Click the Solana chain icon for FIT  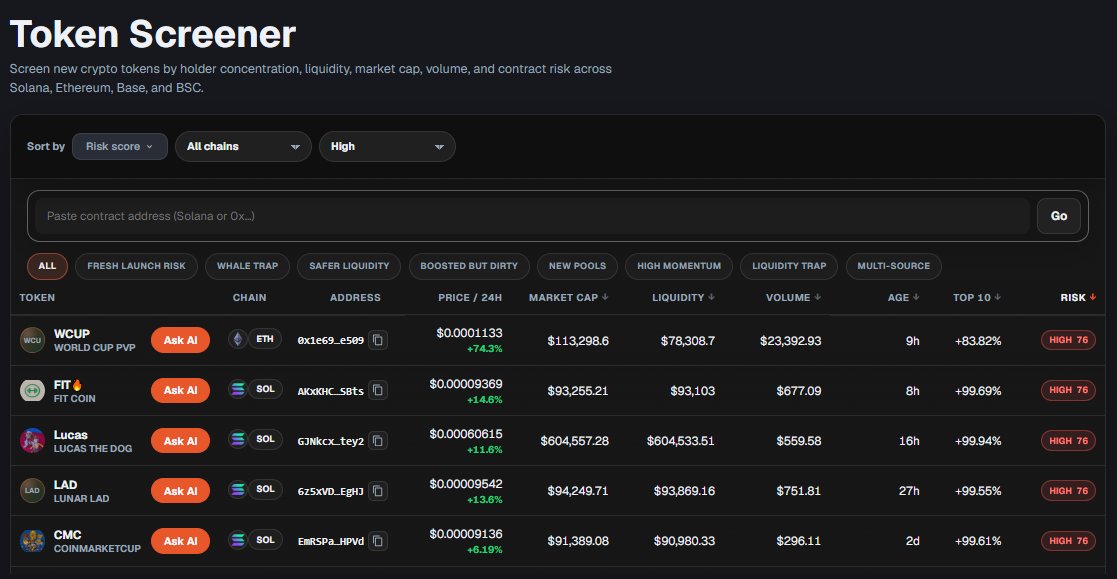click(x=238, y=390)
